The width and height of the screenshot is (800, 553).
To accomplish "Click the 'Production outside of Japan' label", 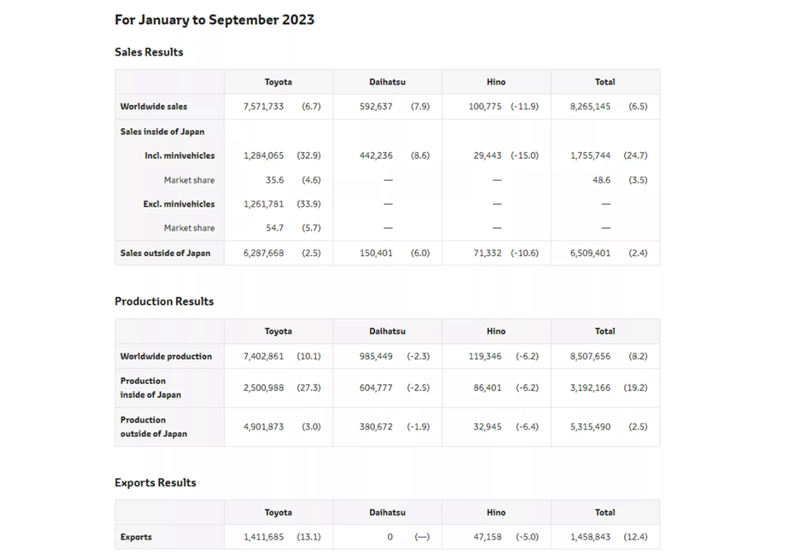I will 154,427.
